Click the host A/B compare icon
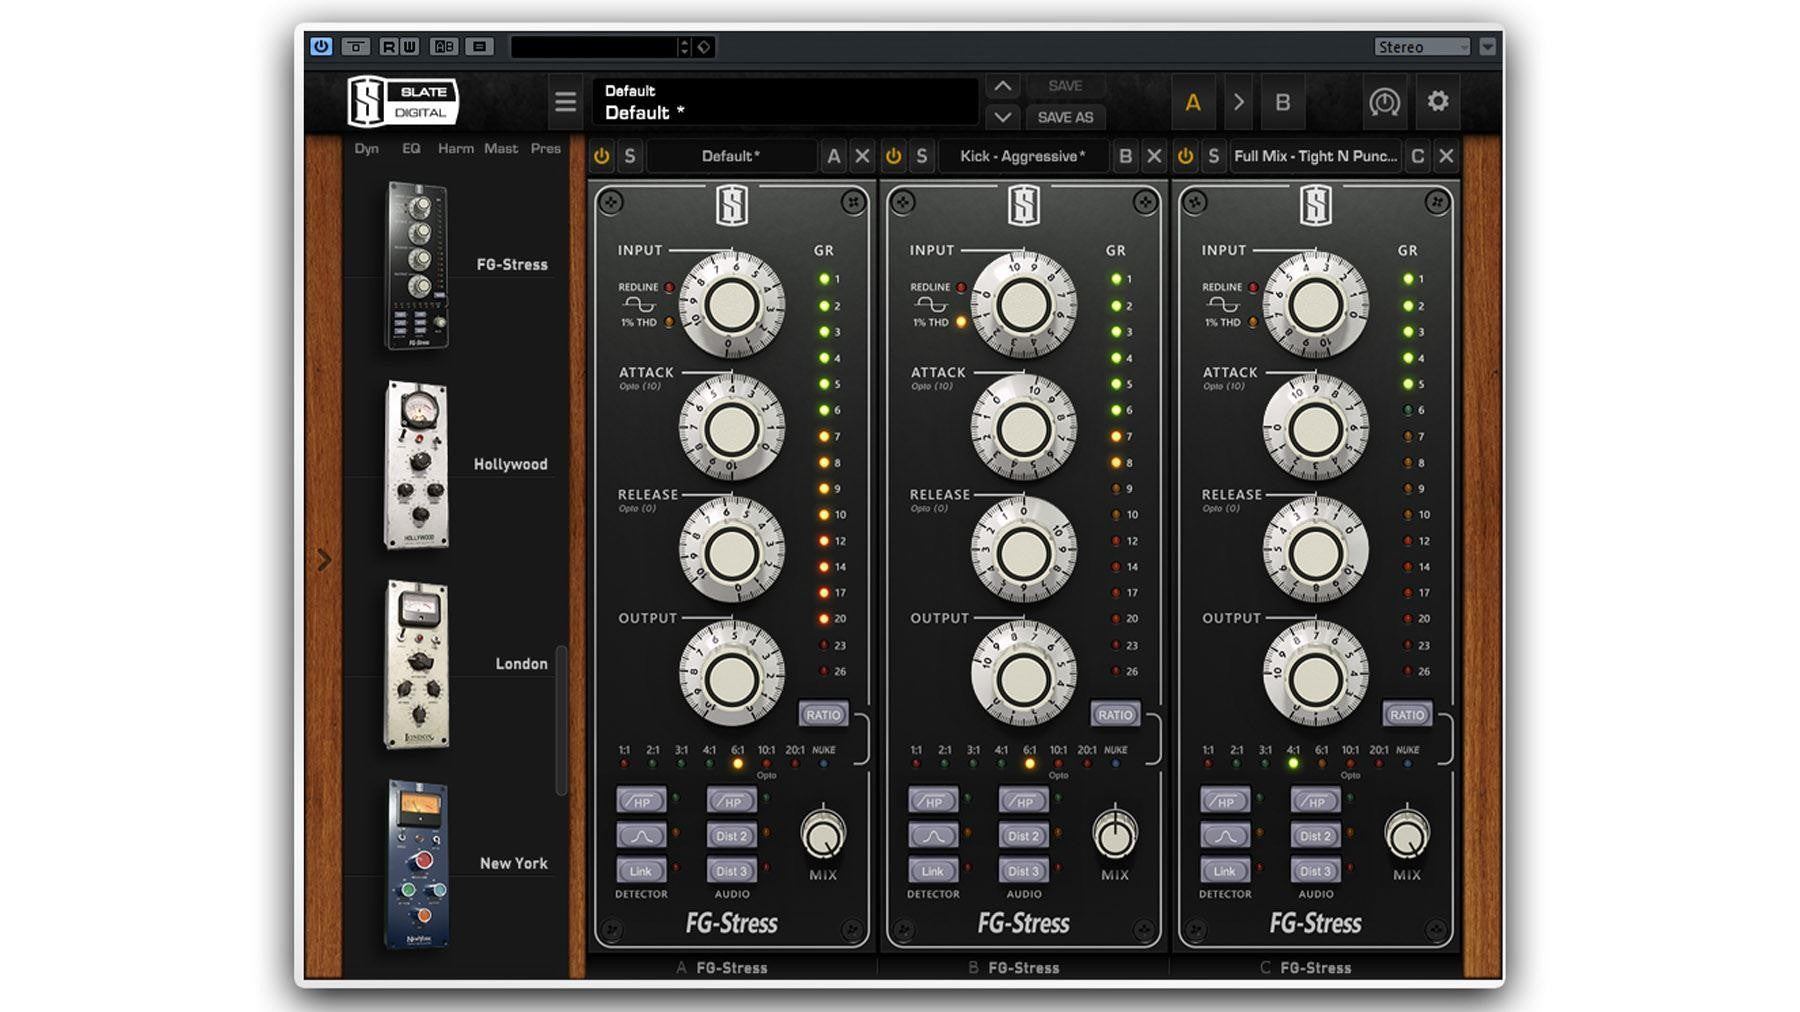 point(444,46)
